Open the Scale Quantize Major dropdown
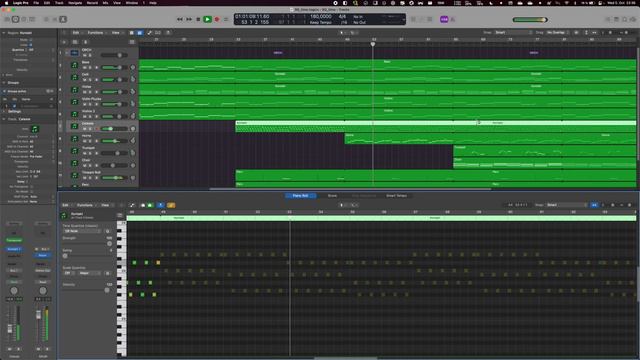 click(89, 273)
